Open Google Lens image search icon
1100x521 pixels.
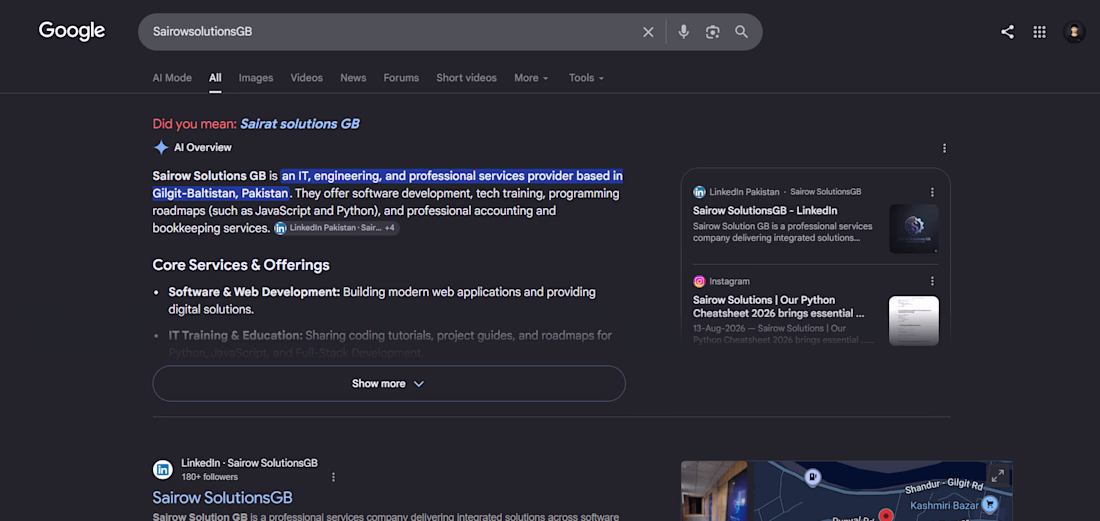point(713,32)
